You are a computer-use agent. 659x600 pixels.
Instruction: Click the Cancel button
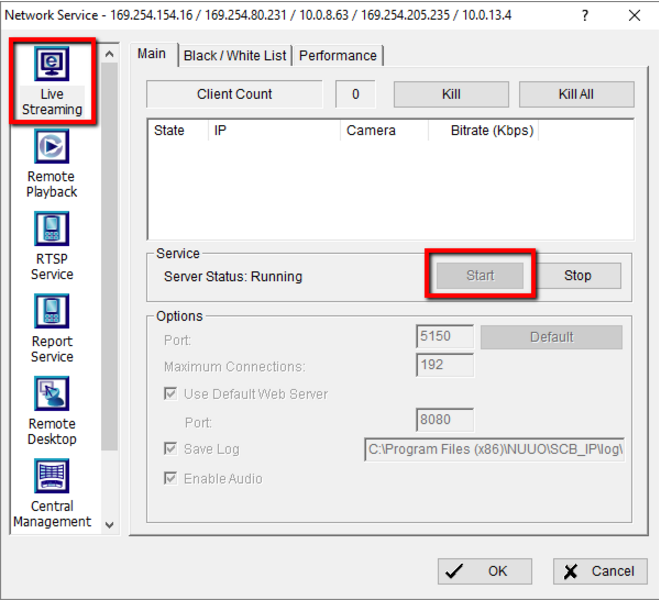click(x=600, y=571)
